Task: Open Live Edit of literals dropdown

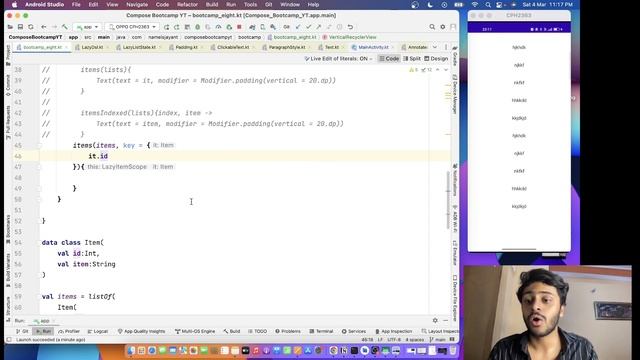Action: [x=338, y=59]
